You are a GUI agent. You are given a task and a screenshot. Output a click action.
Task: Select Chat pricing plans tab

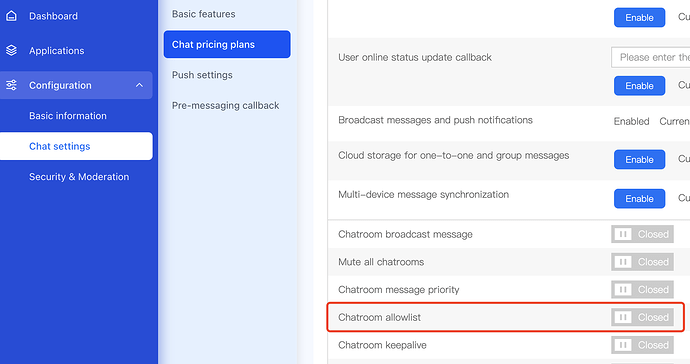227,44
